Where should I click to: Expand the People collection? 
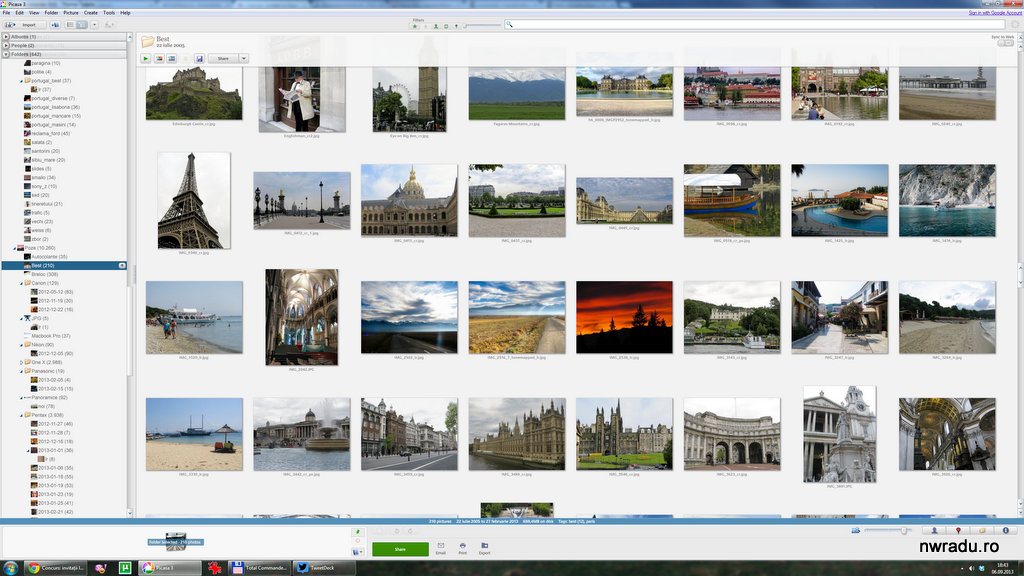click(x=6, y=46)
